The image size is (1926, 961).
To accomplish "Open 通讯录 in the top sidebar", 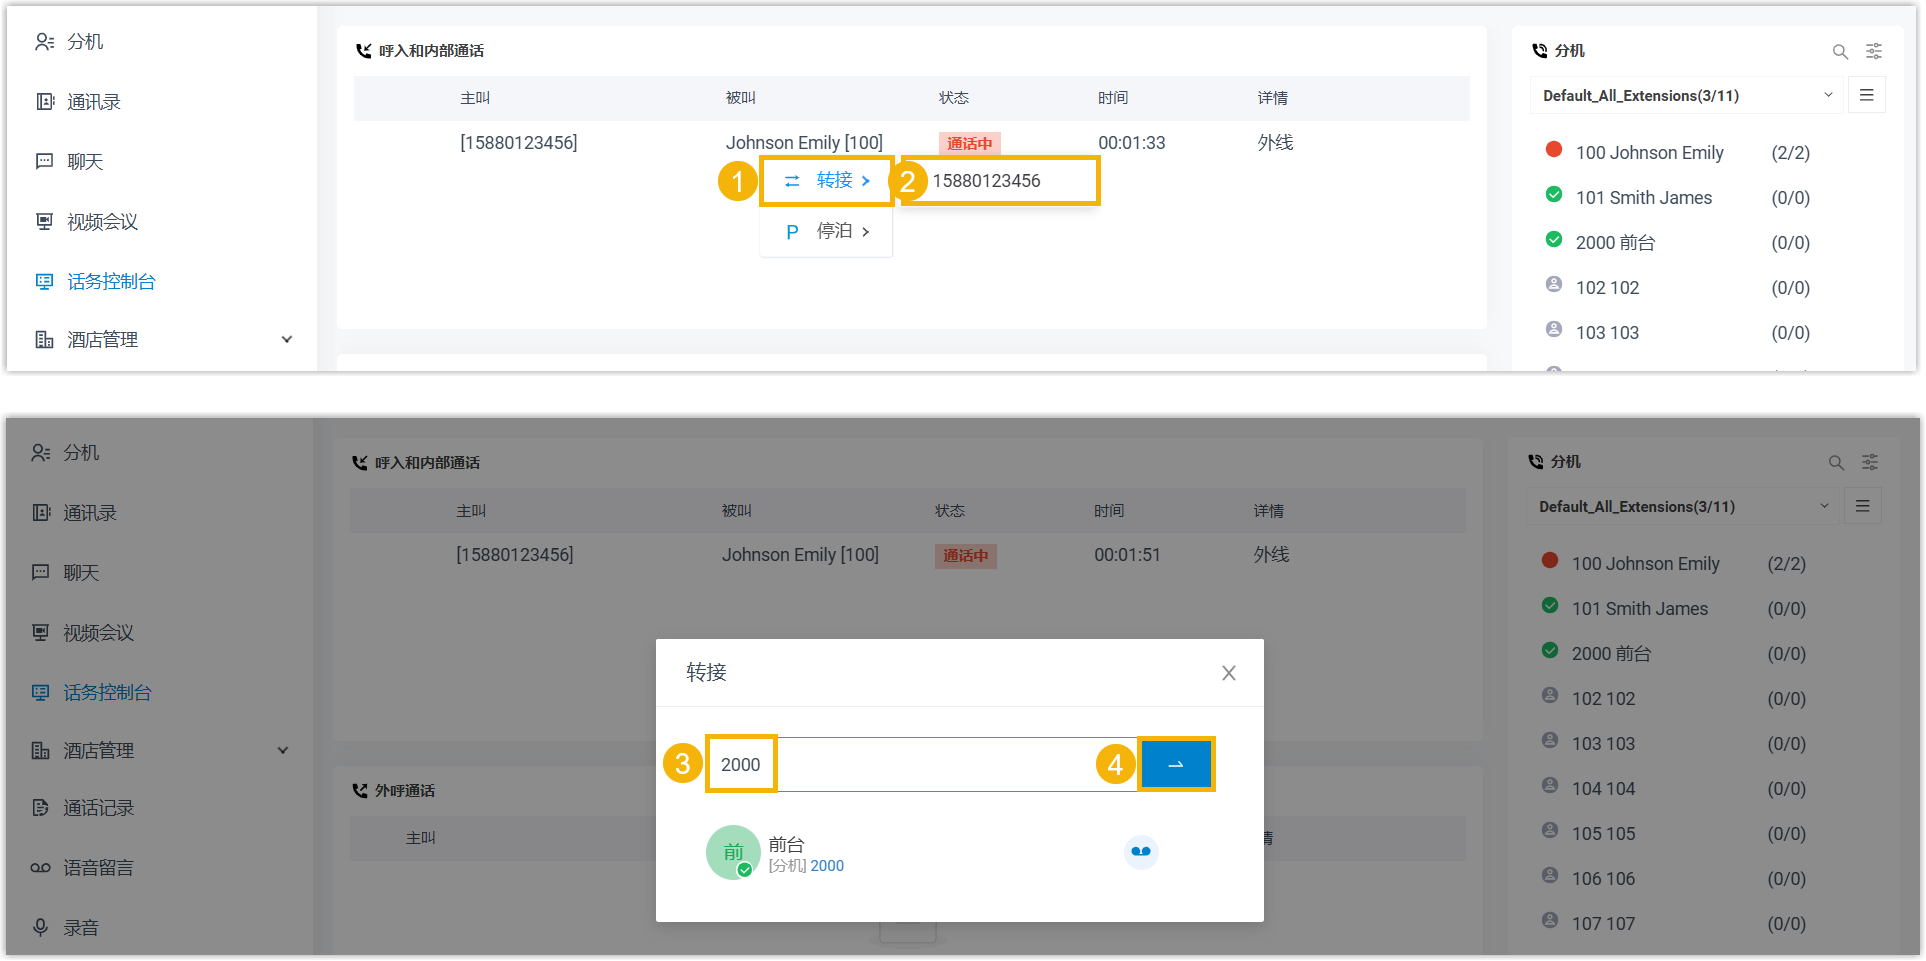I will 93,102.
